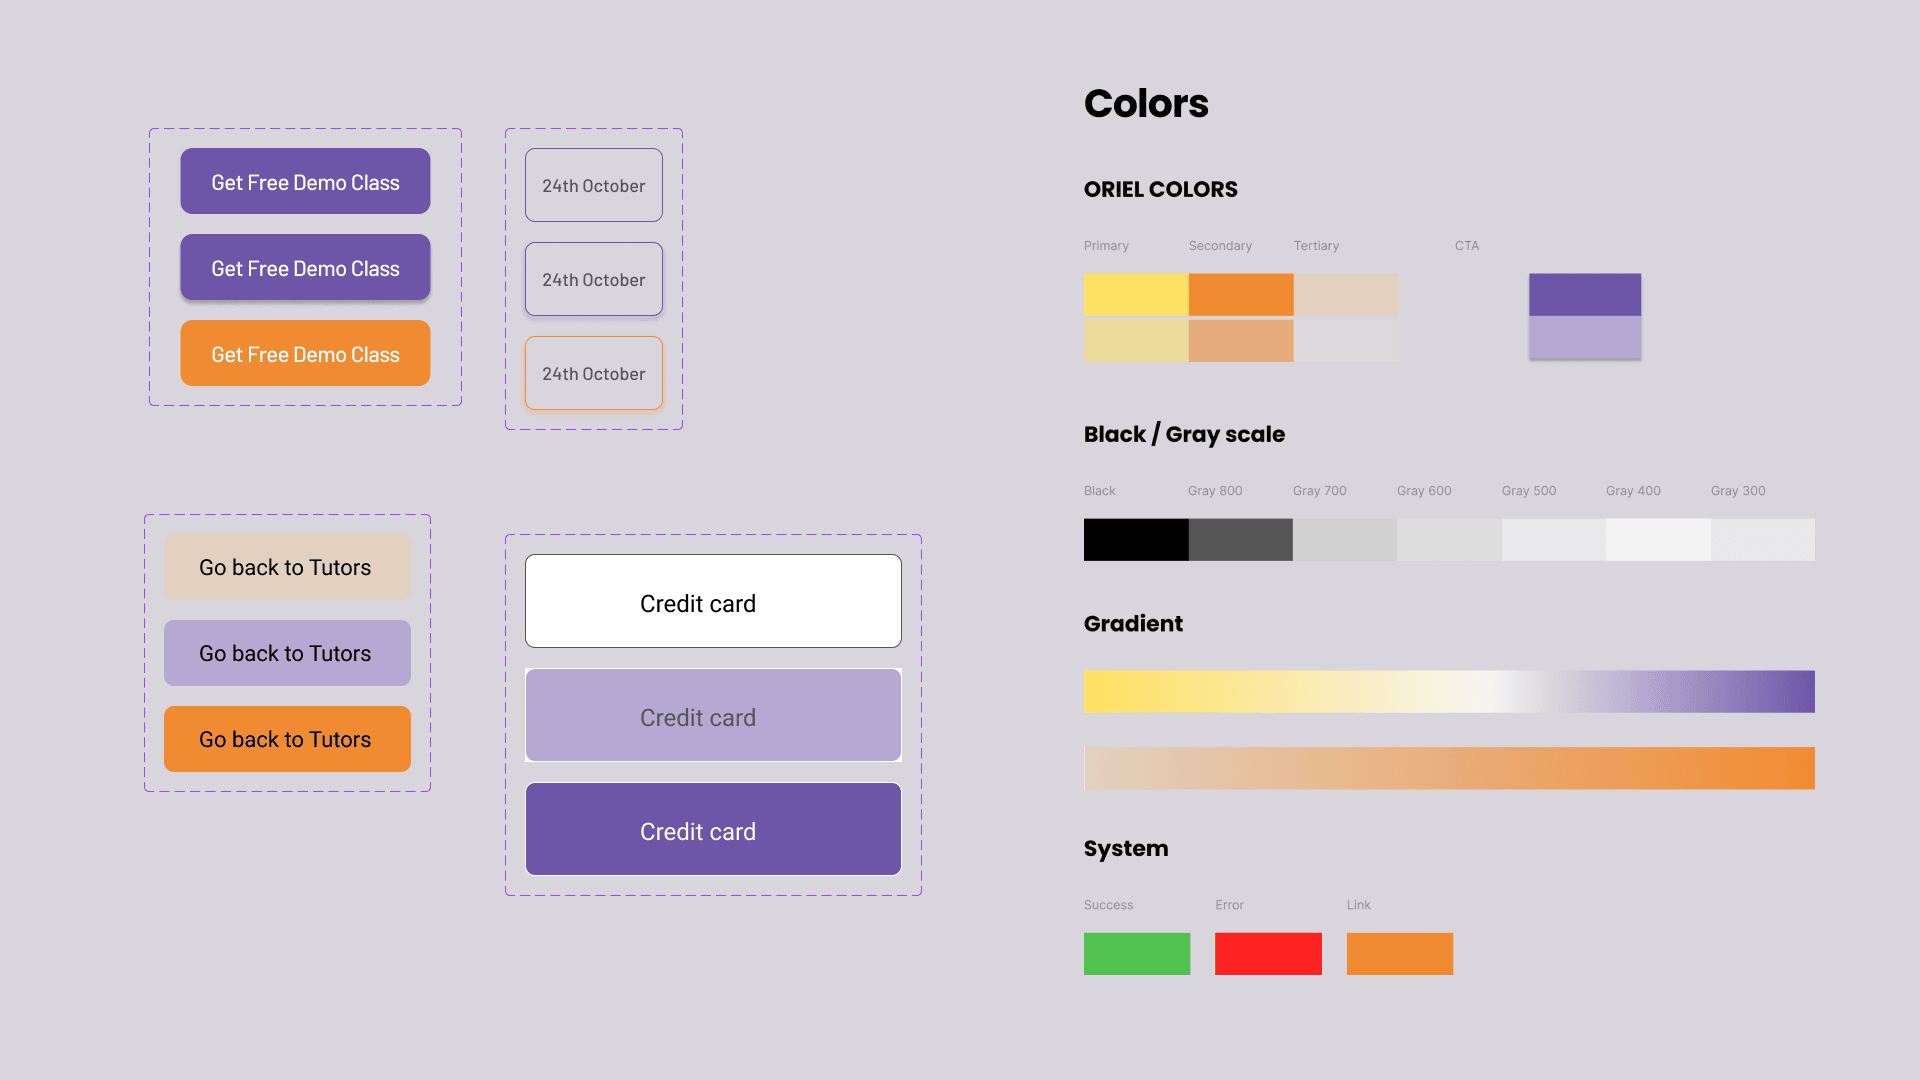
Task: Select the CTA dark purple swatch
Action: tap(1584, 294)
